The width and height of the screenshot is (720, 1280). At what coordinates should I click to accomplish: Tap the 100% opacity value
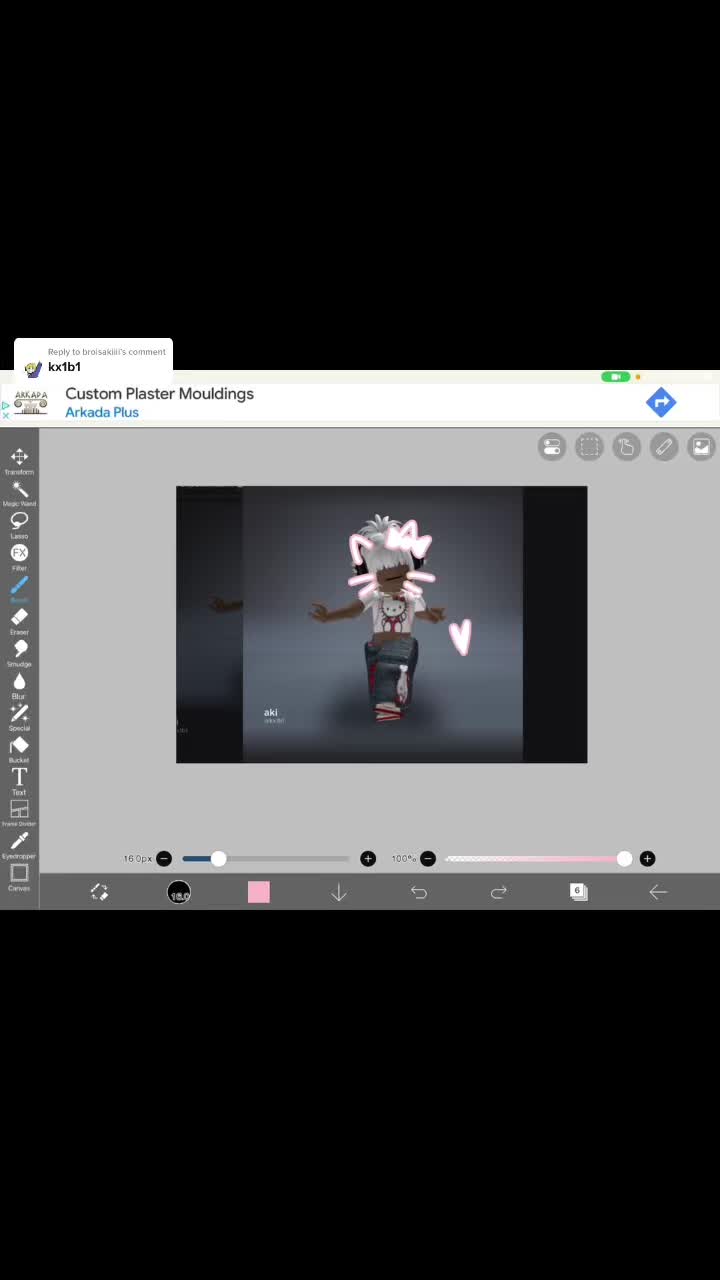(404, 859)
